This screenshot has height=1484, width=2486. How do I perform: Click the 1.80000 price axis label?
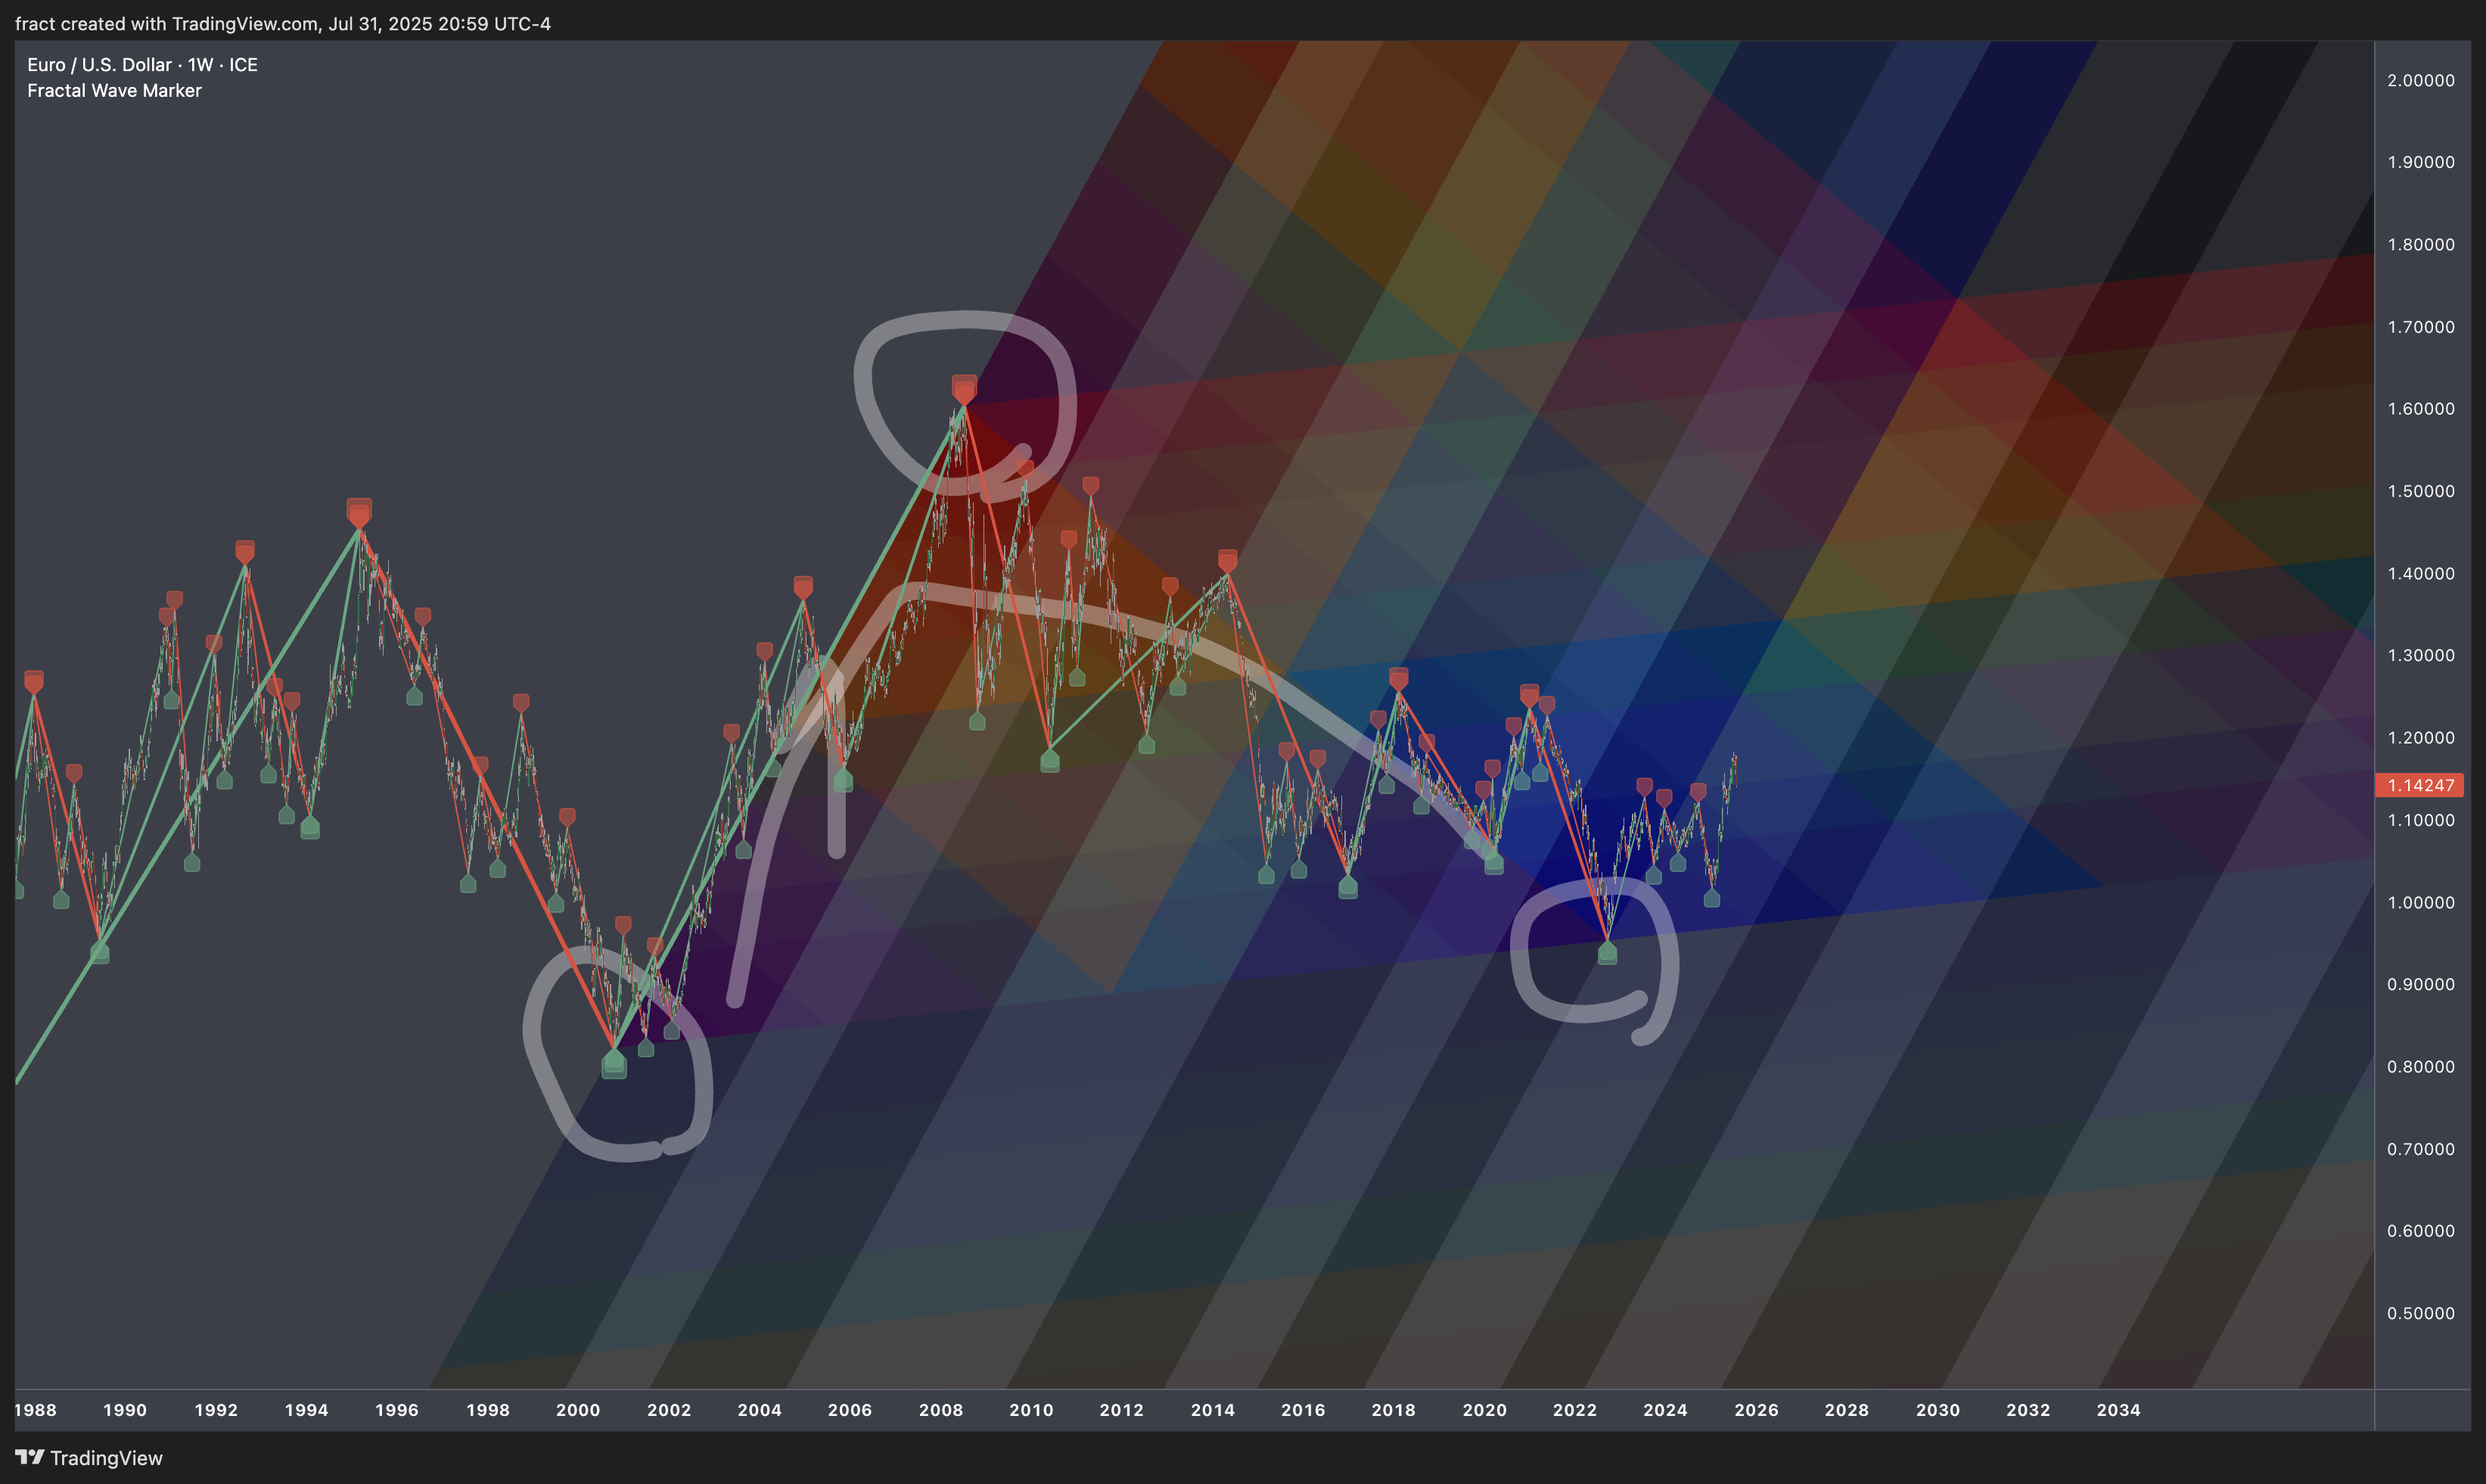click(x=2420, y=245)
